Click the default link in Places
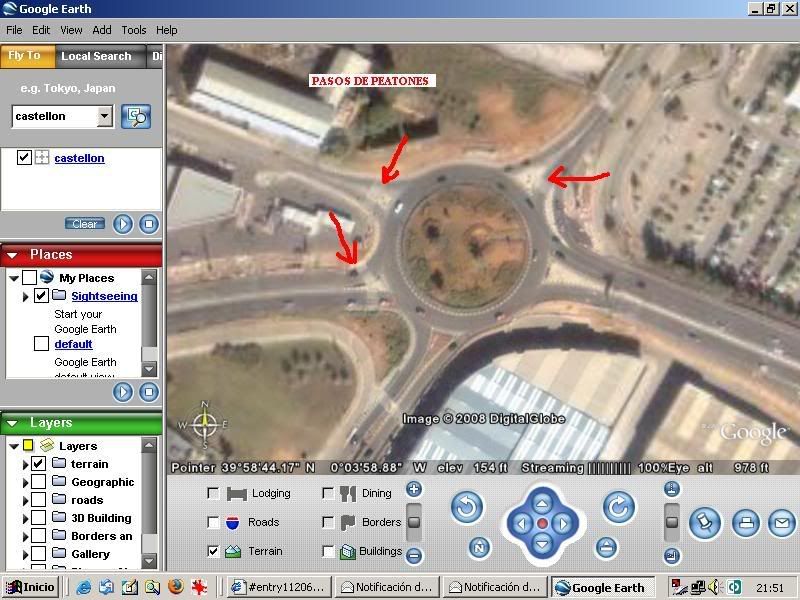This screenshot has height=600, width=800. (x=73, y=344)
